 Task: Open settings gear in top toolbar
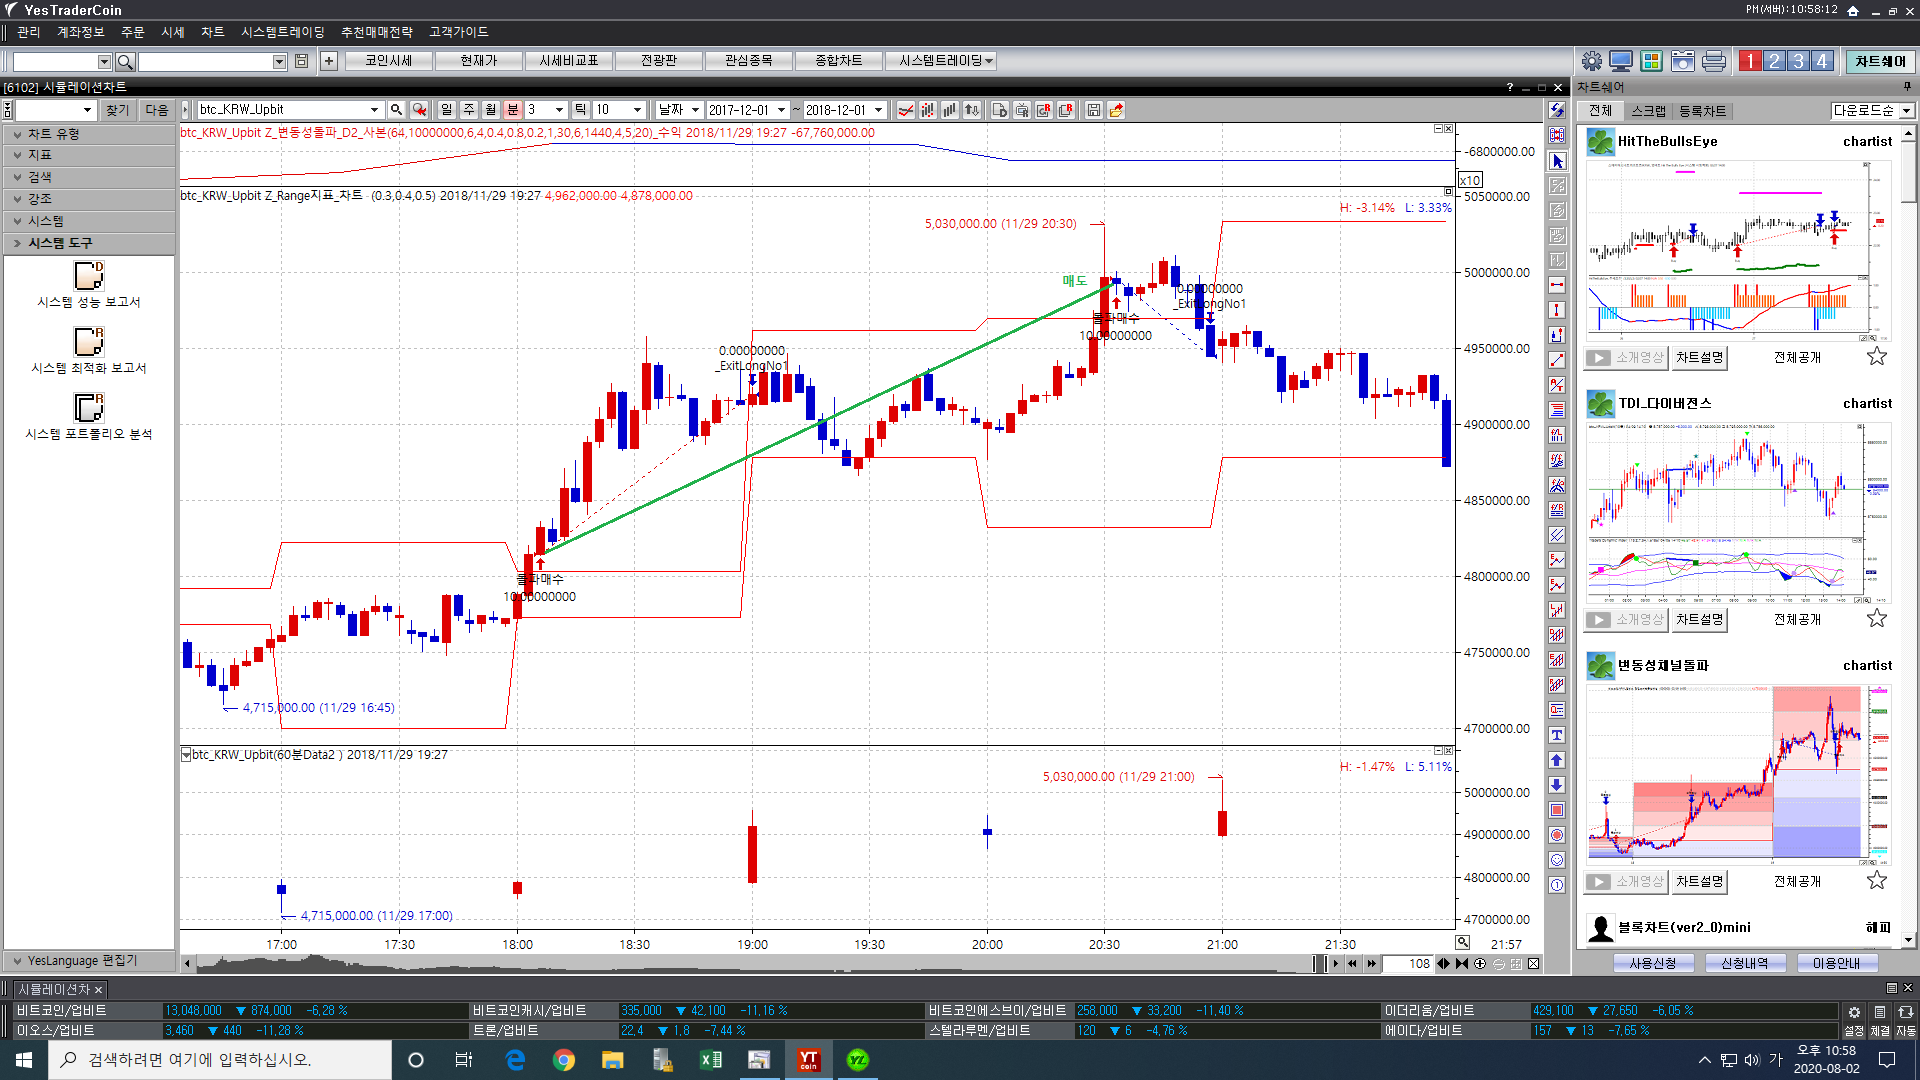[x=1591, y=61]
